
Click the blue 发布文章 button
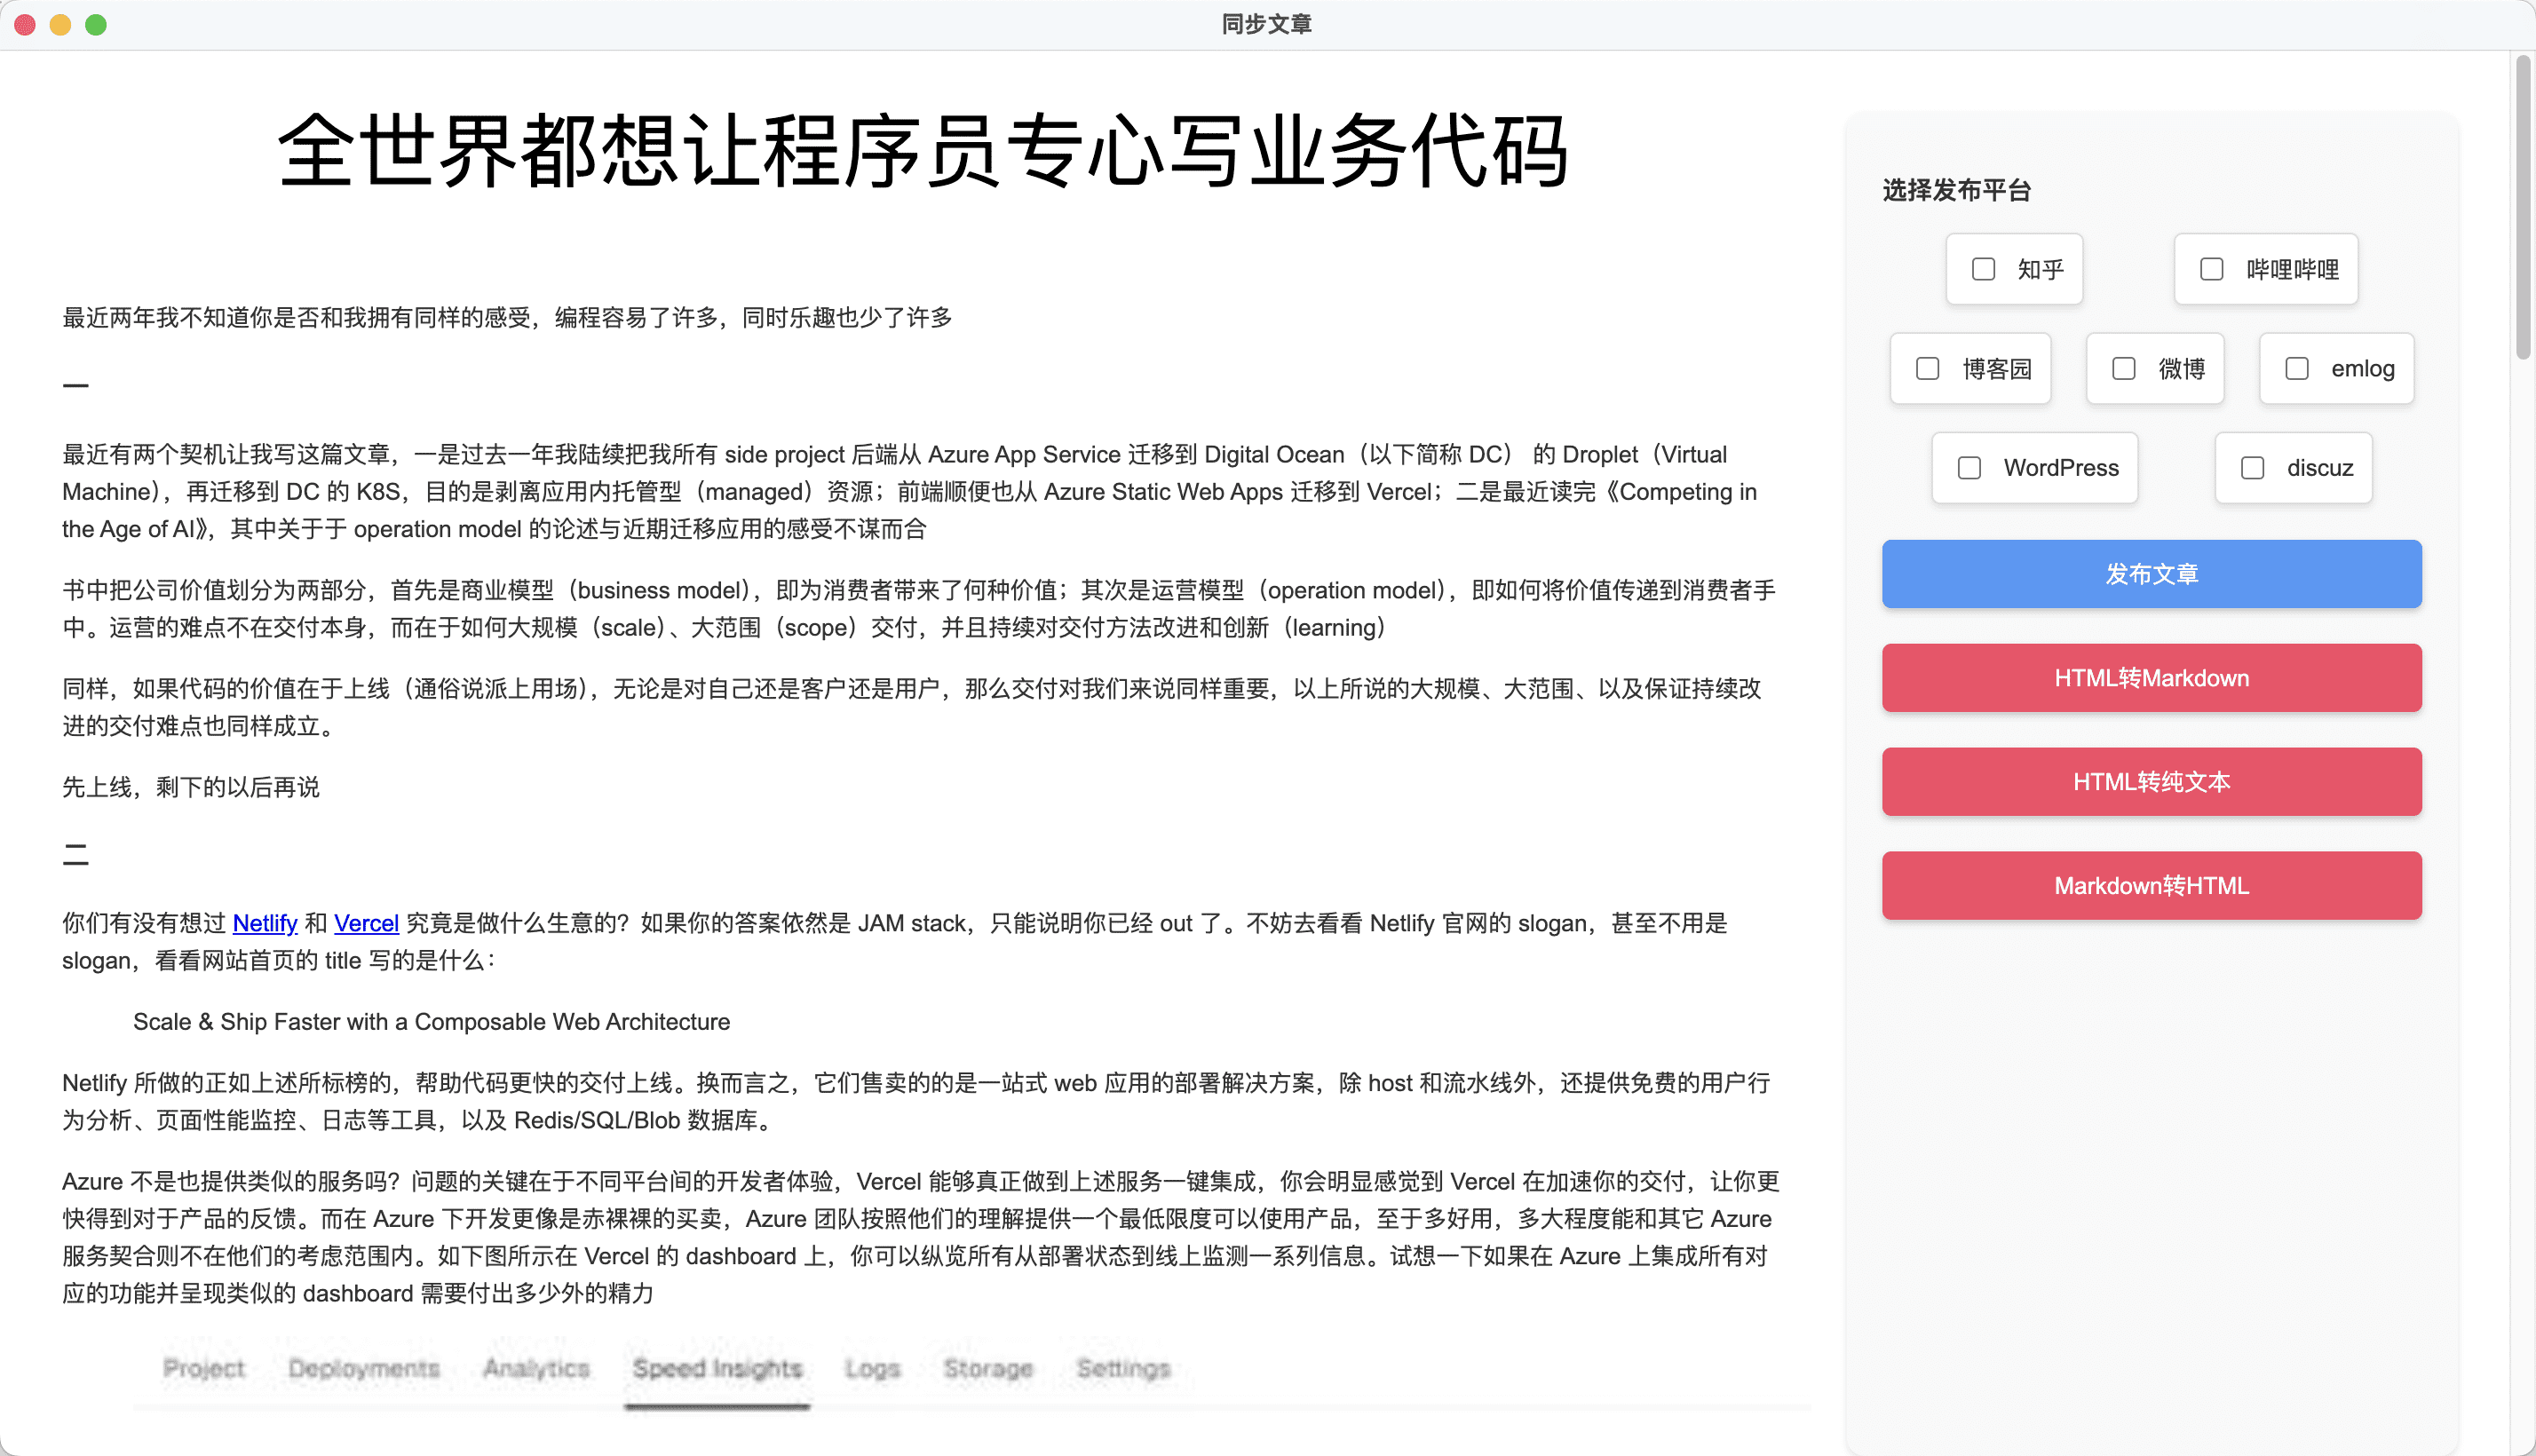(2151, 574)
